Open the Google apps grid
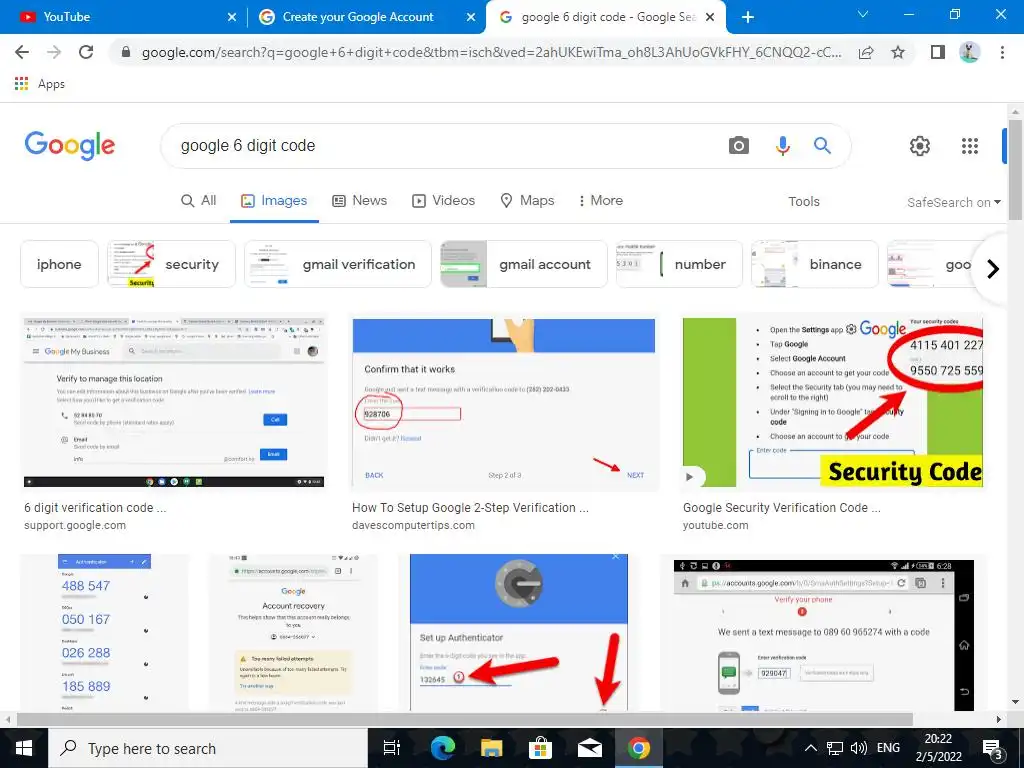The height and width of the screenshot is (768, 1024). click(970, 146)
